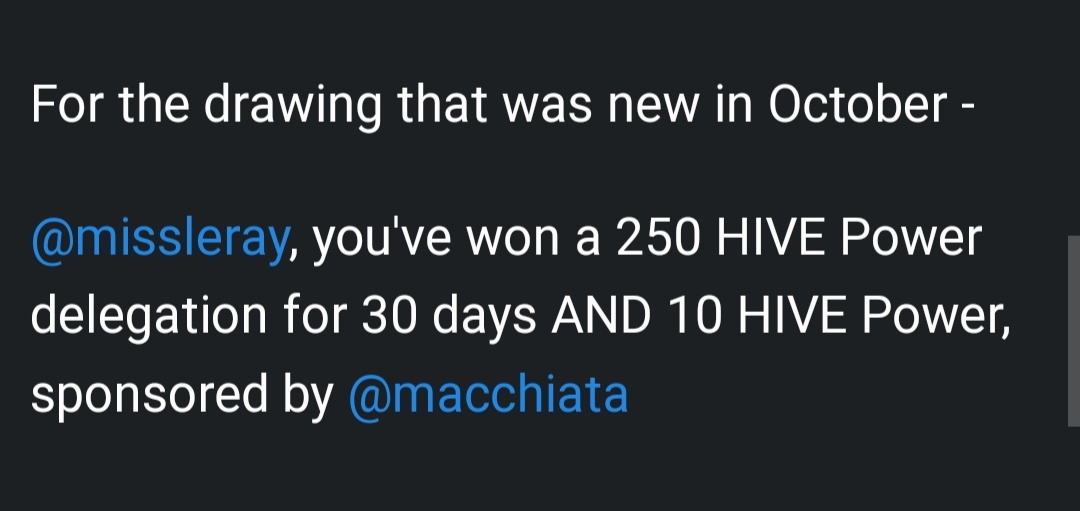Viewport: 1080px width, 511px height.
Task: Click the '10' before the second 'HIVE'
Action: [x=694, y=317]
